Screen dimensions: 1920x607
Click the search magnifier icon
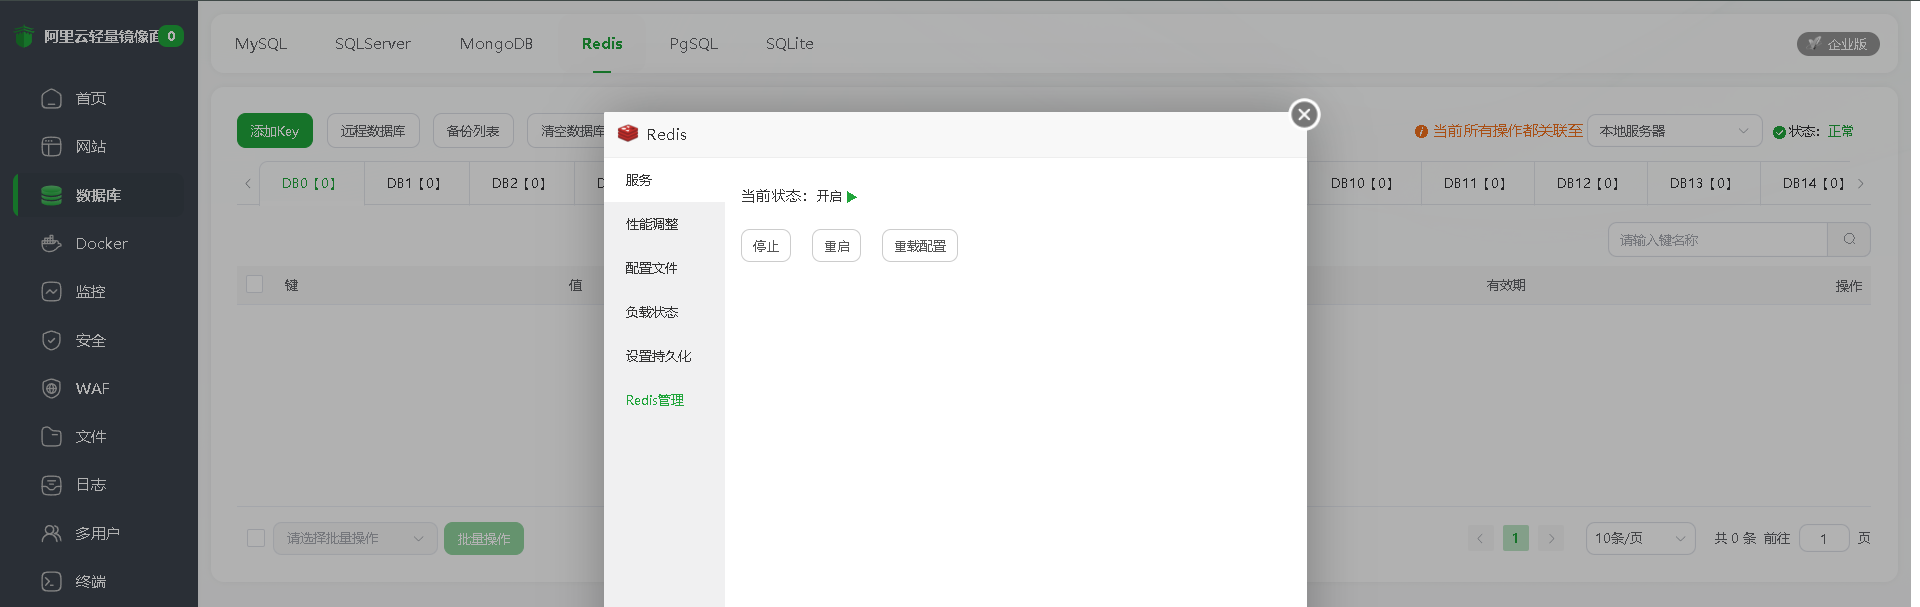tap(1849, 239)
